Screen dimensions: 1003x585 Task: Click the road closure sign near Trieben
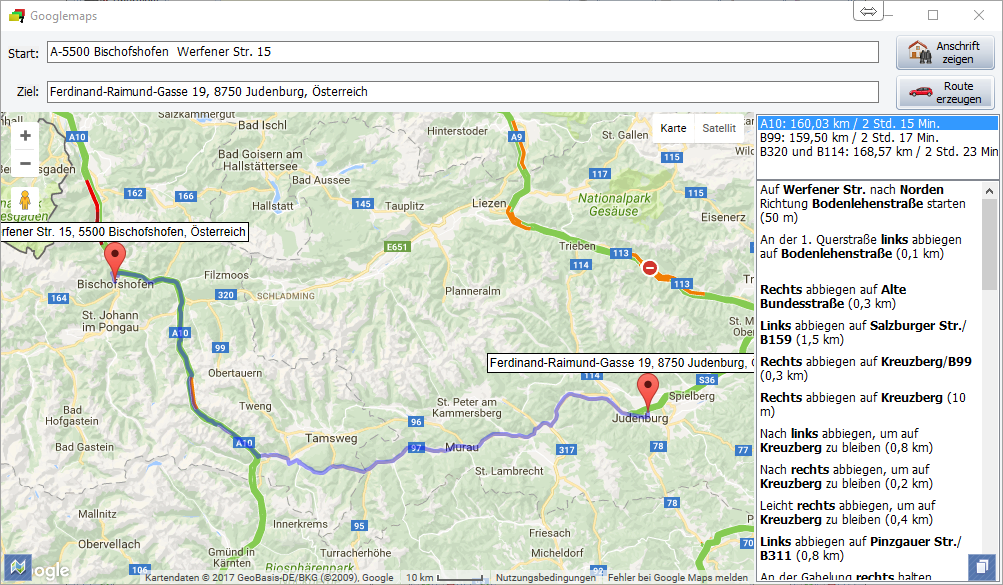pos(650,268)
